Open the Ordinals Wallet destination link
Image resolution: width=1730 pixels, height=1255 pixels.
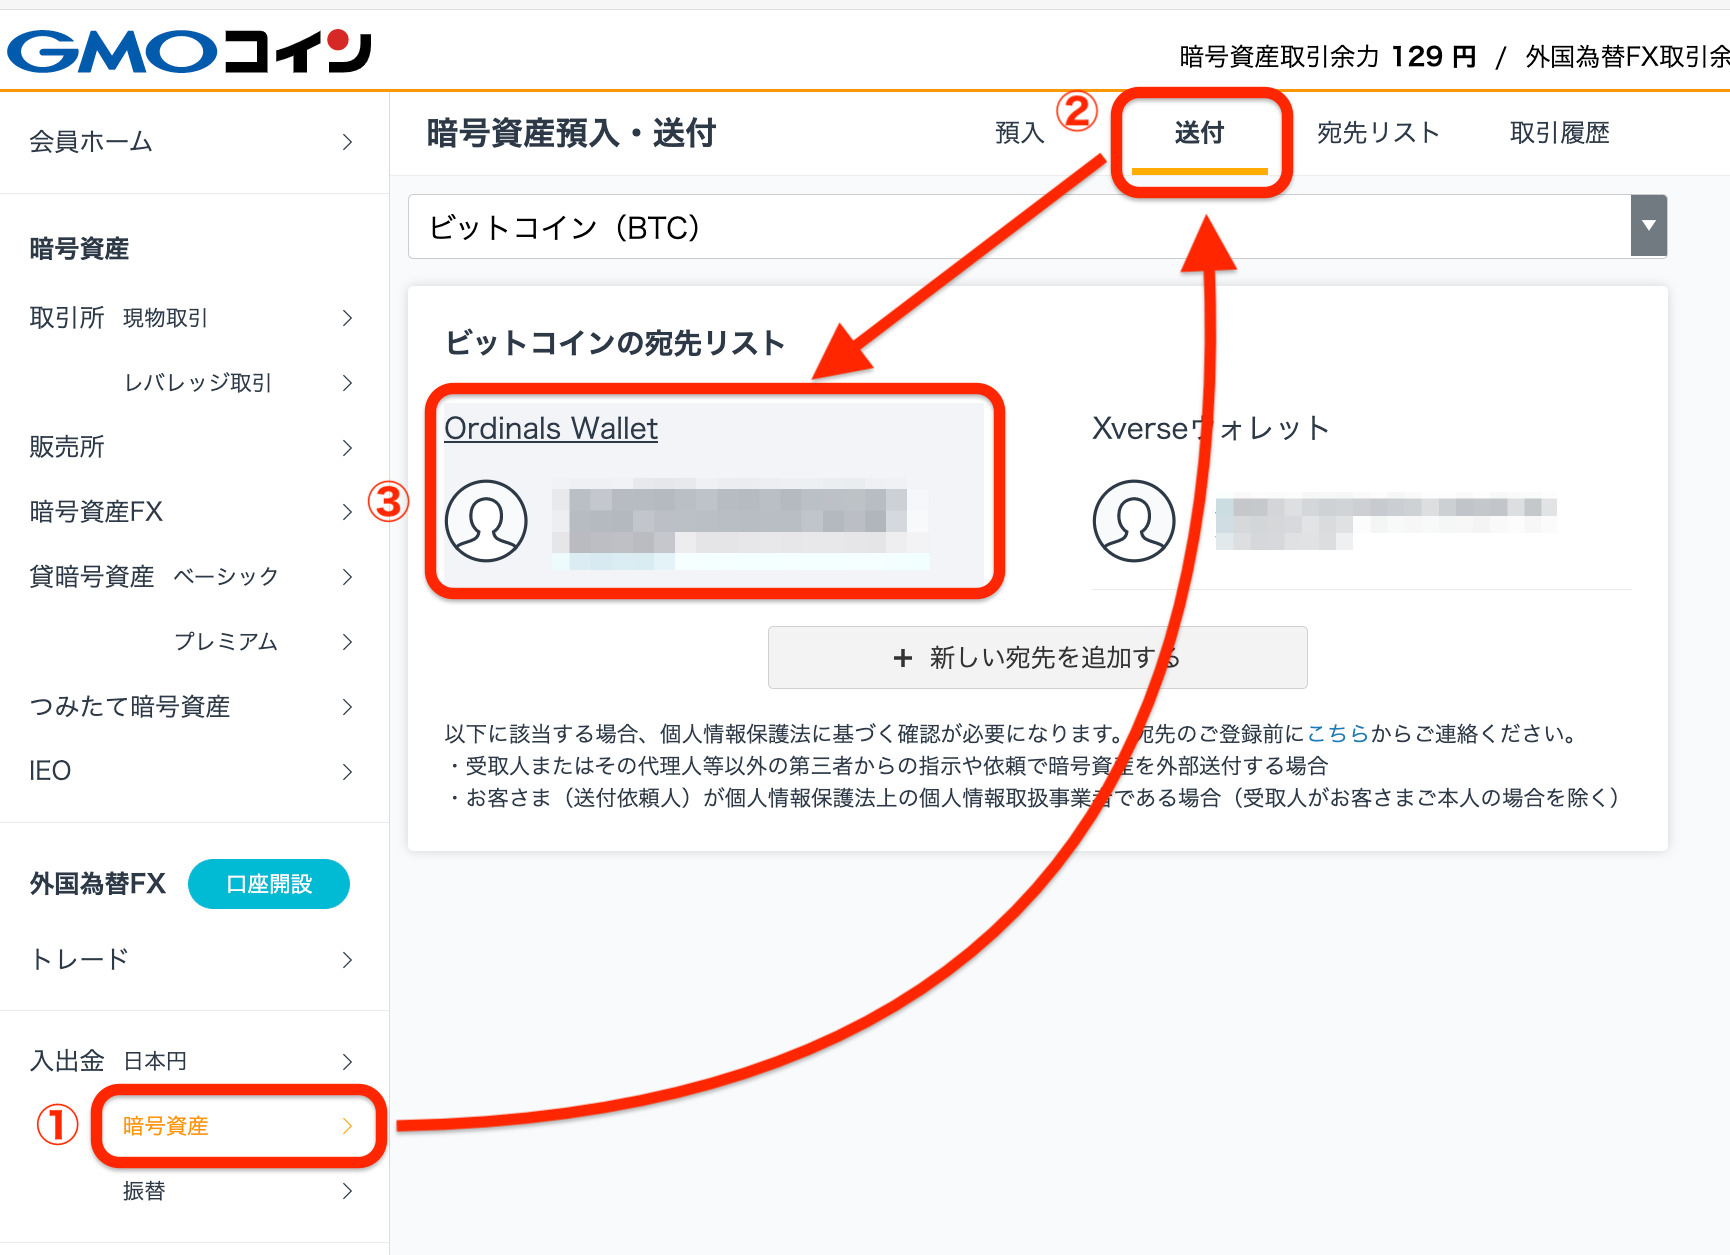(x=551, y=429)
